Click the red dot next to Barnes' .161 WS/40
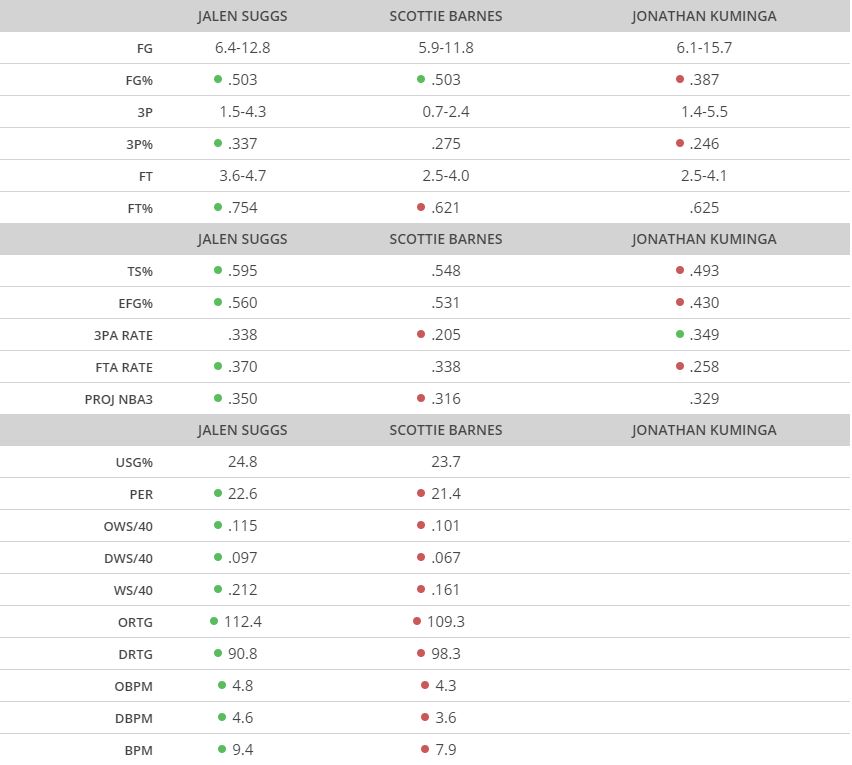Screen dimensions: 852x765 click(421, 590)
